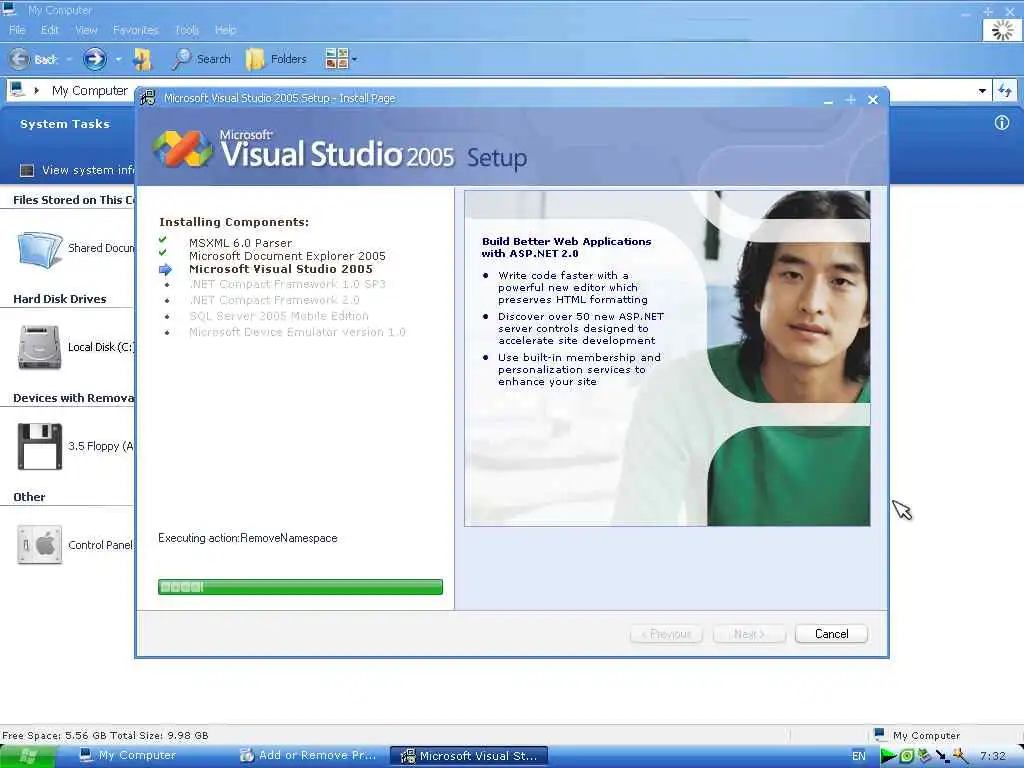Image resolution: width=1024 pixels, height=768 pixels.
Task: Click the system tray clock
Action: [993, 756]
